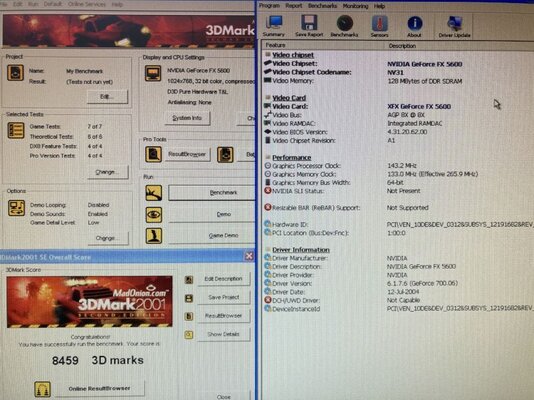The height and width of the screenshot is (400, 534).
Task: Click the Show Details icon
Action: pyautogui.click(x=189, y=335)
